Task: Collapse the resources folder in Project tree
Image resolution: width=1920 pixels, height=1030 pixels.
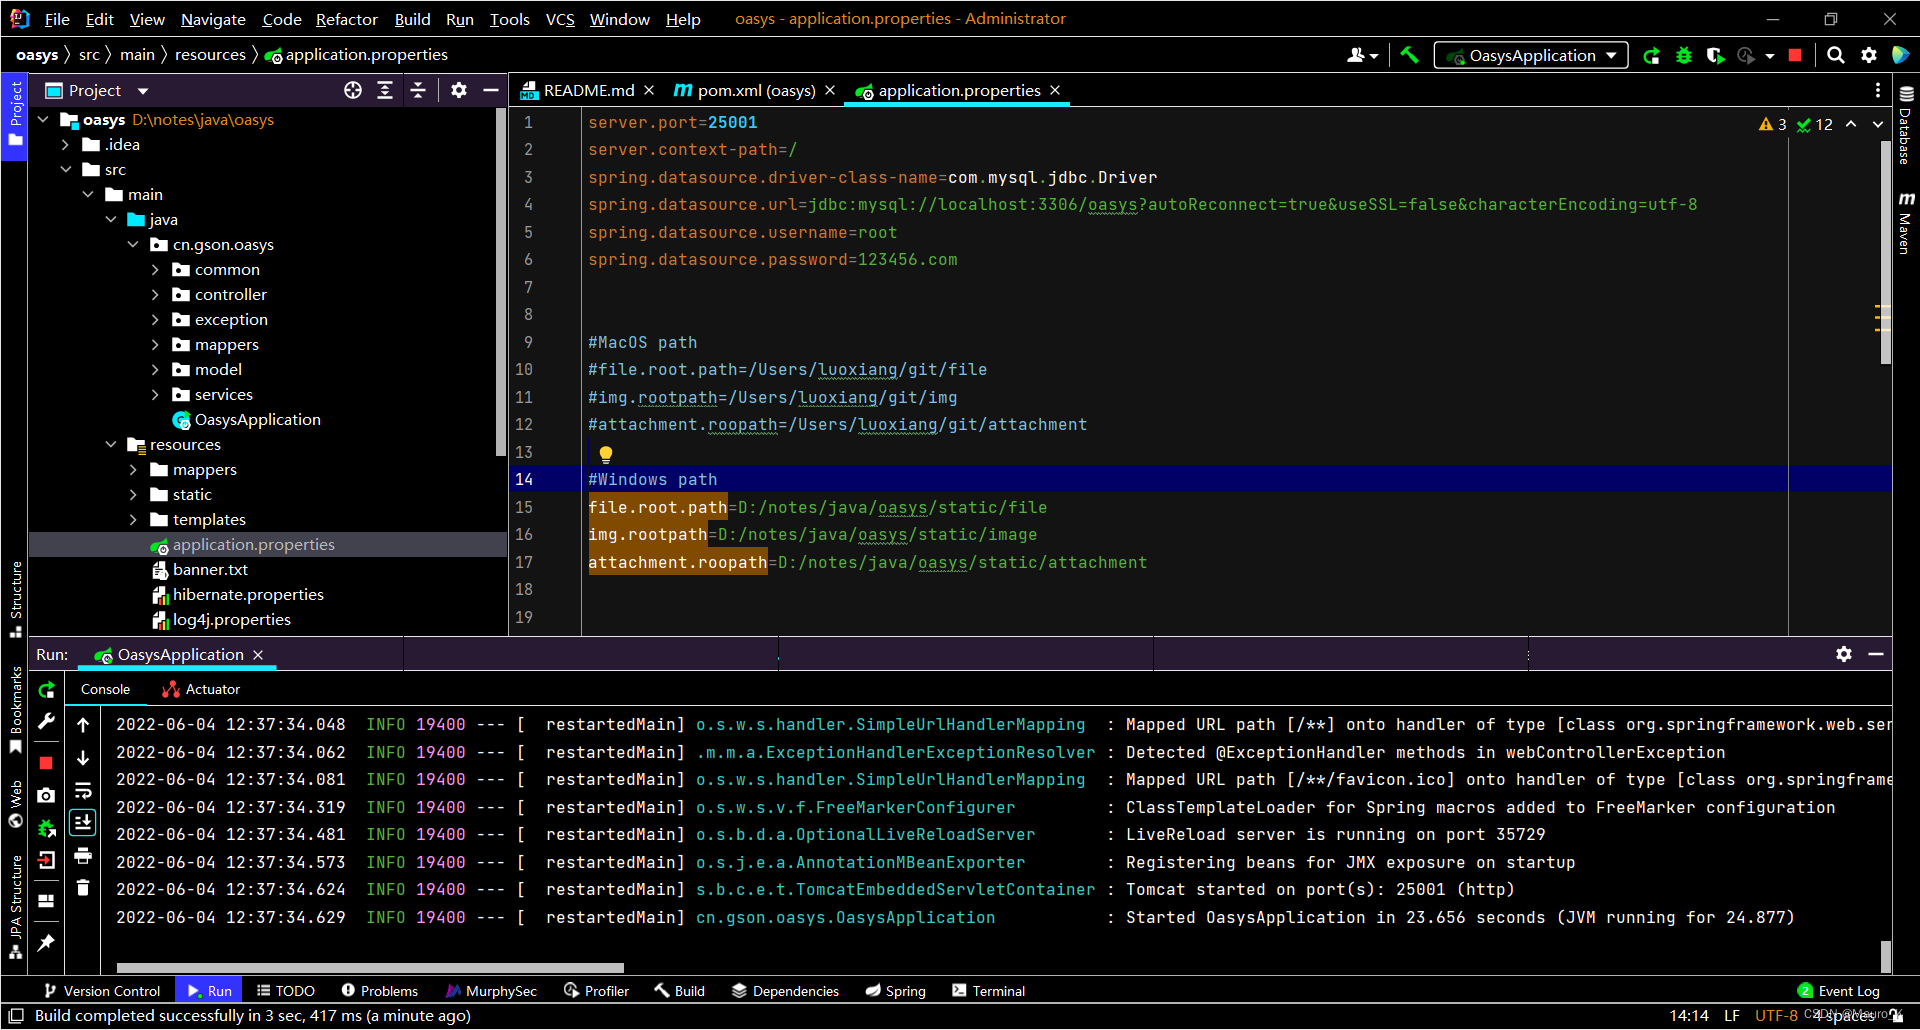Action: [111, 444]
